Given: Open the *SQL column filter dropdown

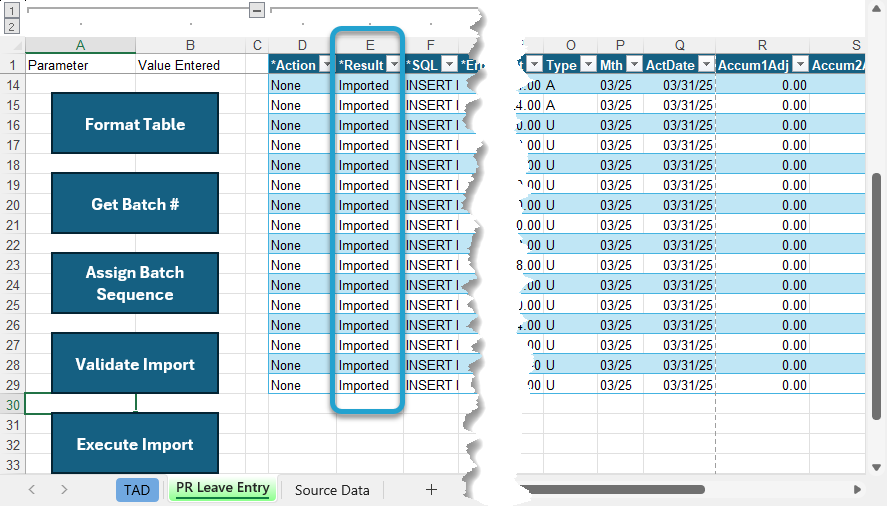Looking at the screenshot, I should [449, 65].
